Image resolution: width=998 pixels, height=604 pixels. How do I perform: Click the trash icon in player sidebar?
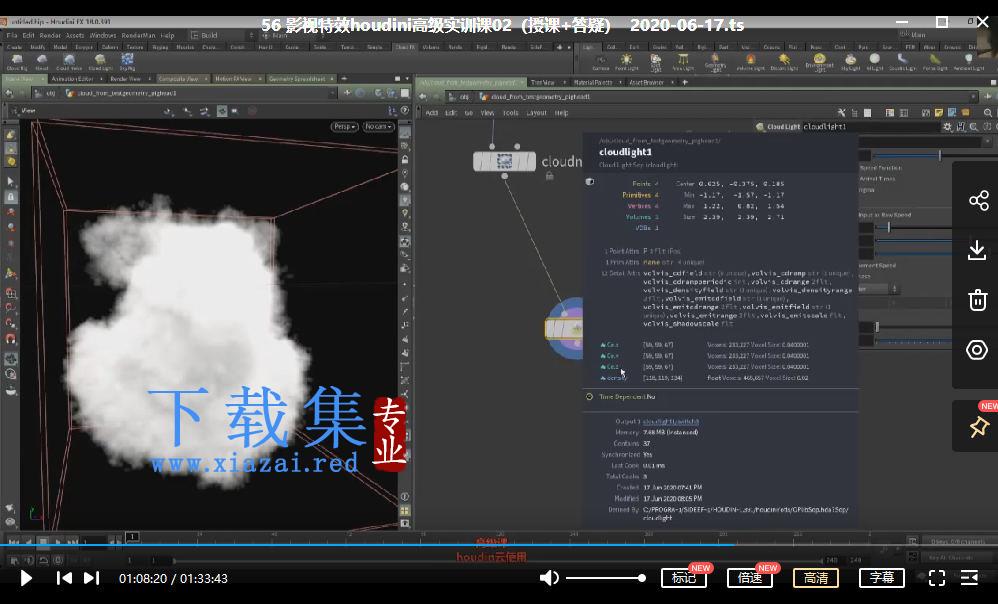pyautogui.click(x=978, y=300)
